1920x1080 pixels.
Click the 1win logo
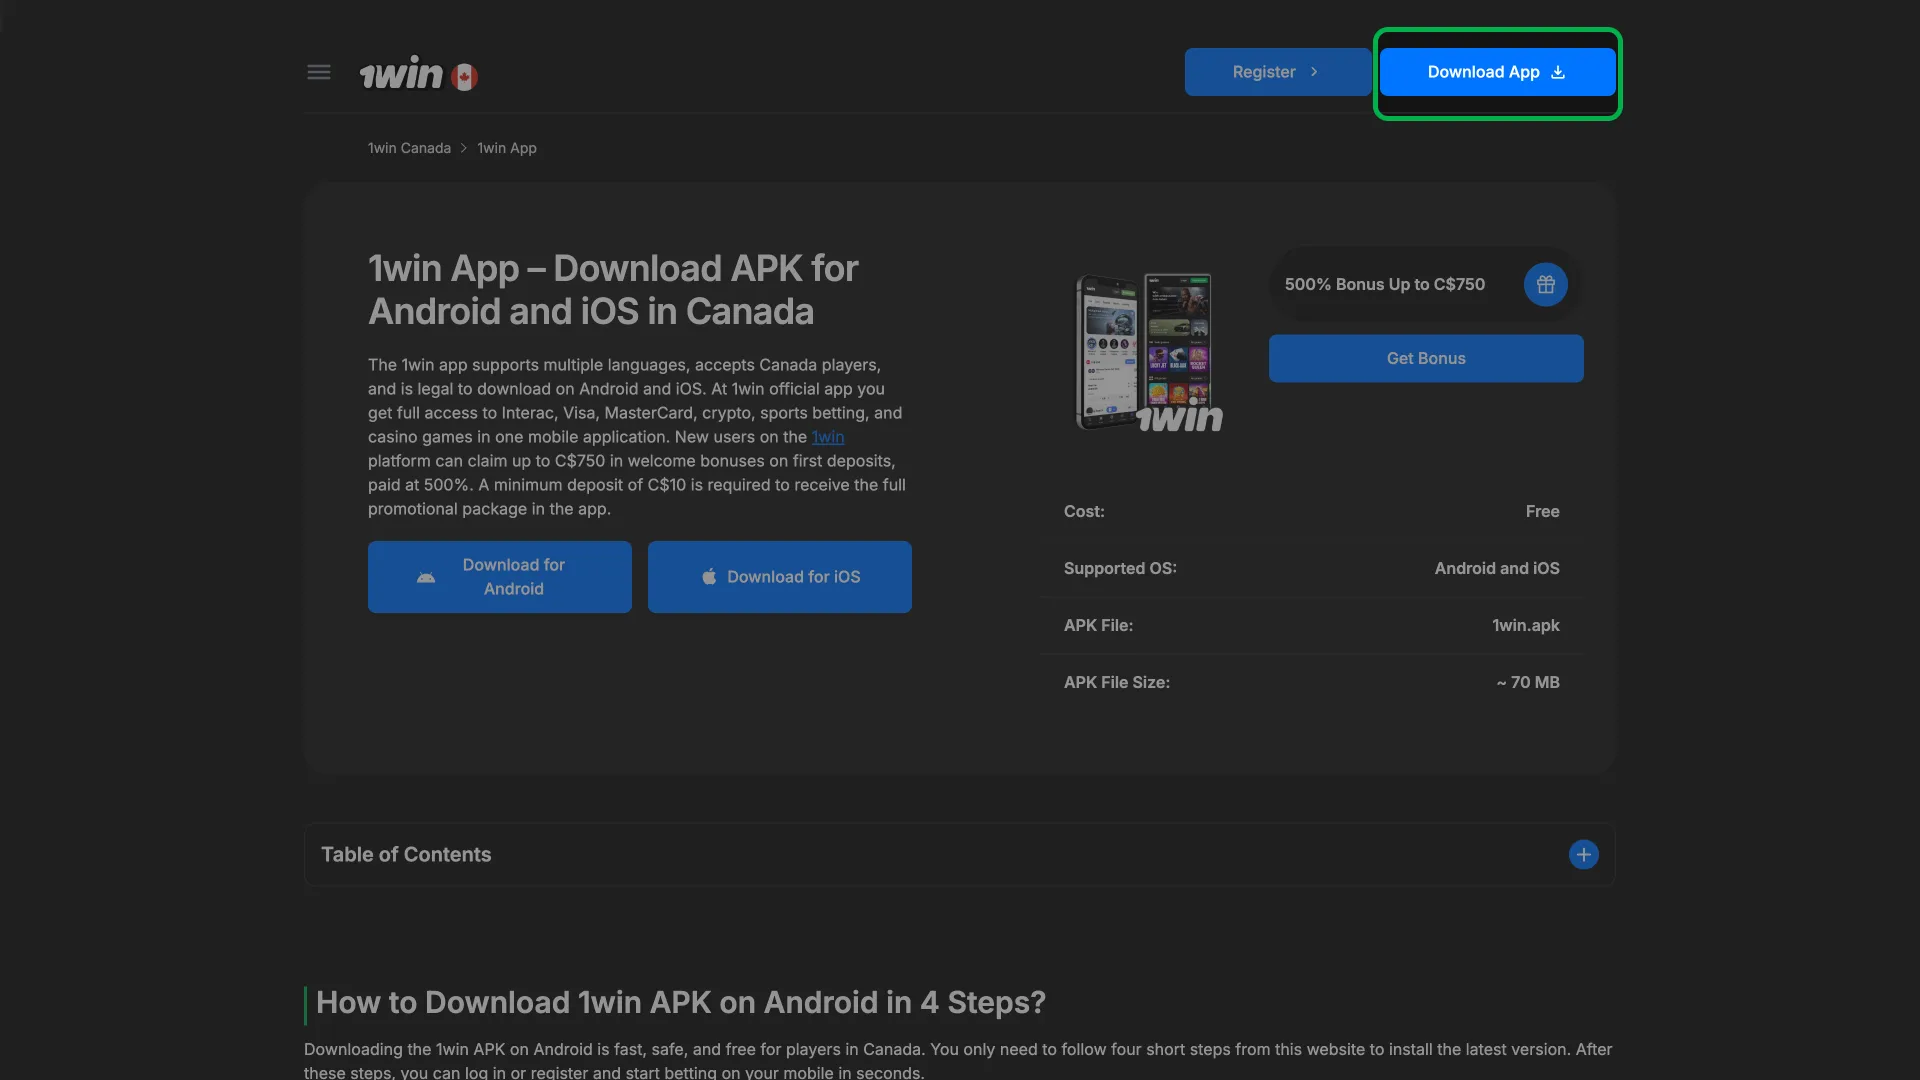(401, 74)
